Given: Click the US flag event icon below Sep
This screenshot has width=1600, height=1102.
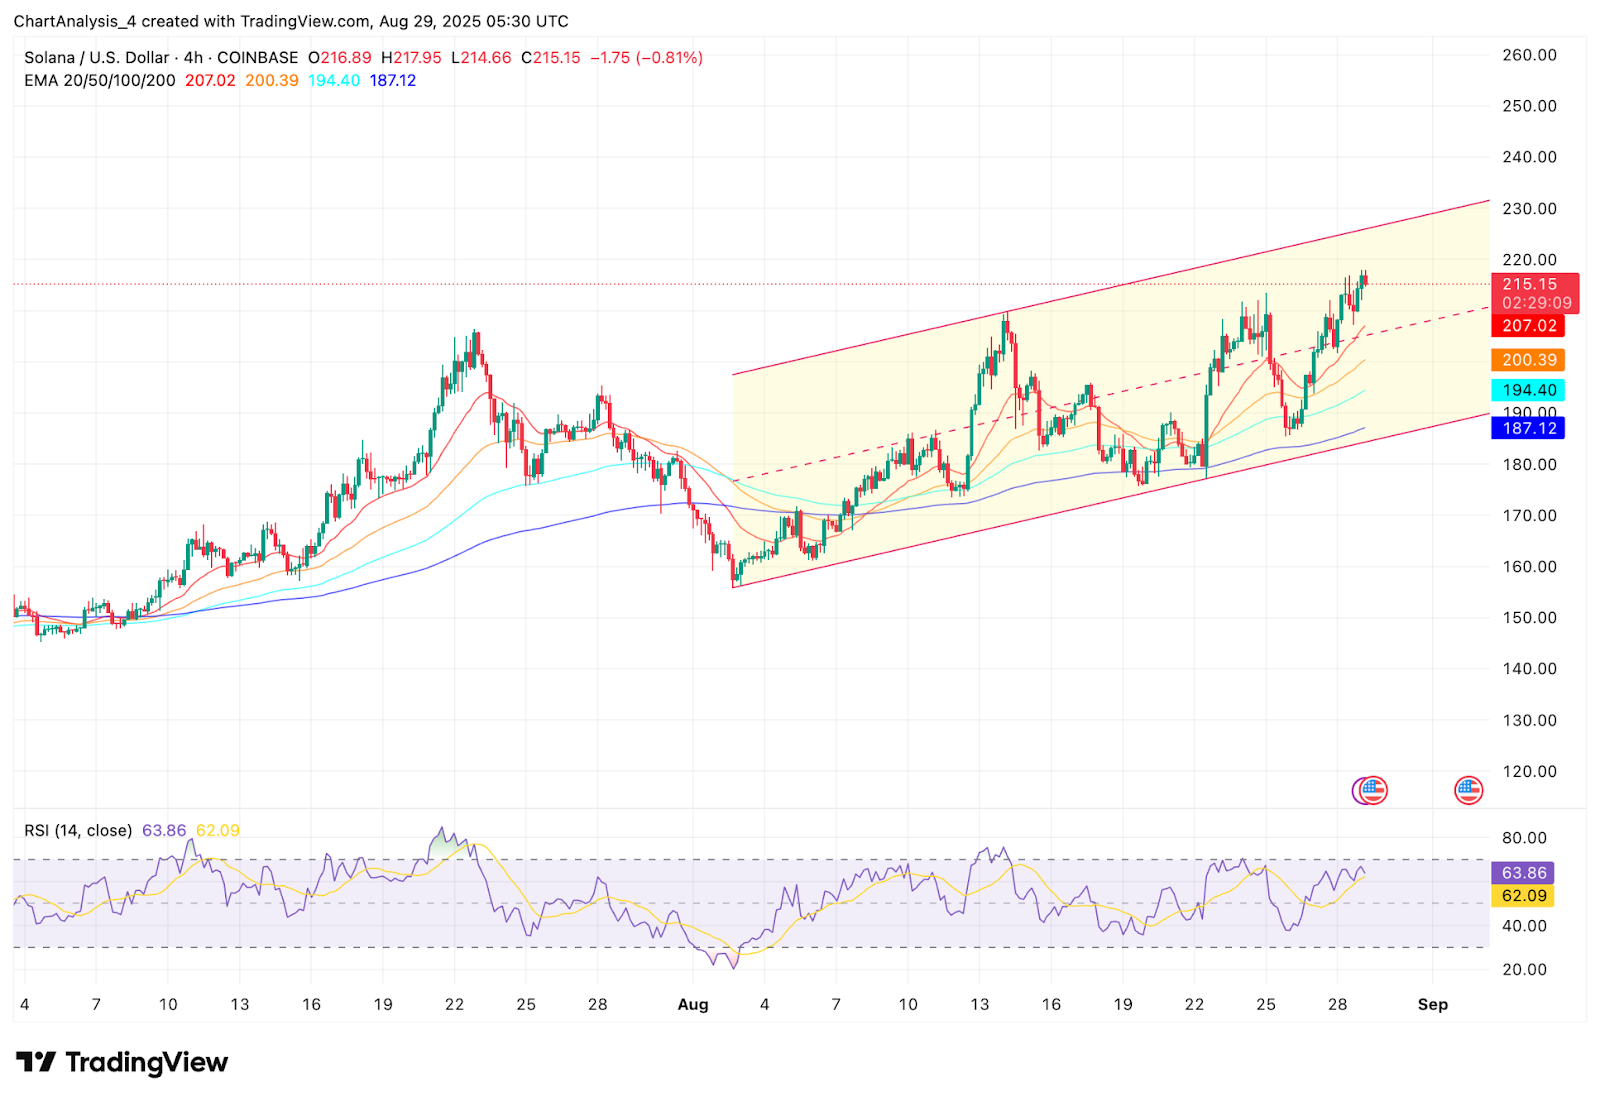Looking at the screenshot, I should pos(1468,790).
